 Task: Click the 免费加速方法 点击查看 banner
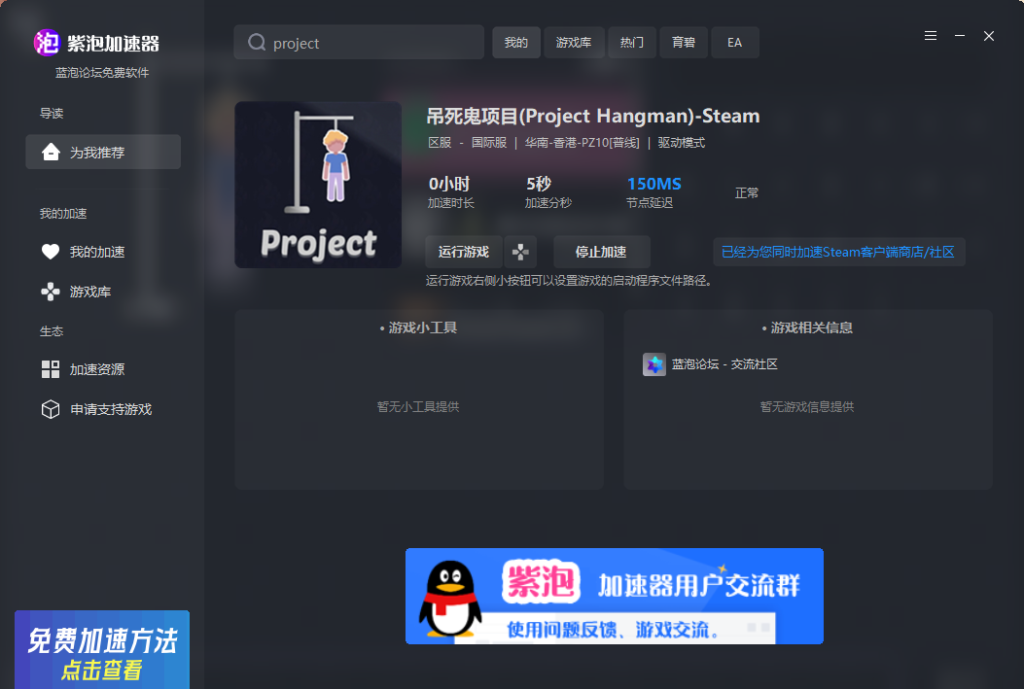coord(102,649)
